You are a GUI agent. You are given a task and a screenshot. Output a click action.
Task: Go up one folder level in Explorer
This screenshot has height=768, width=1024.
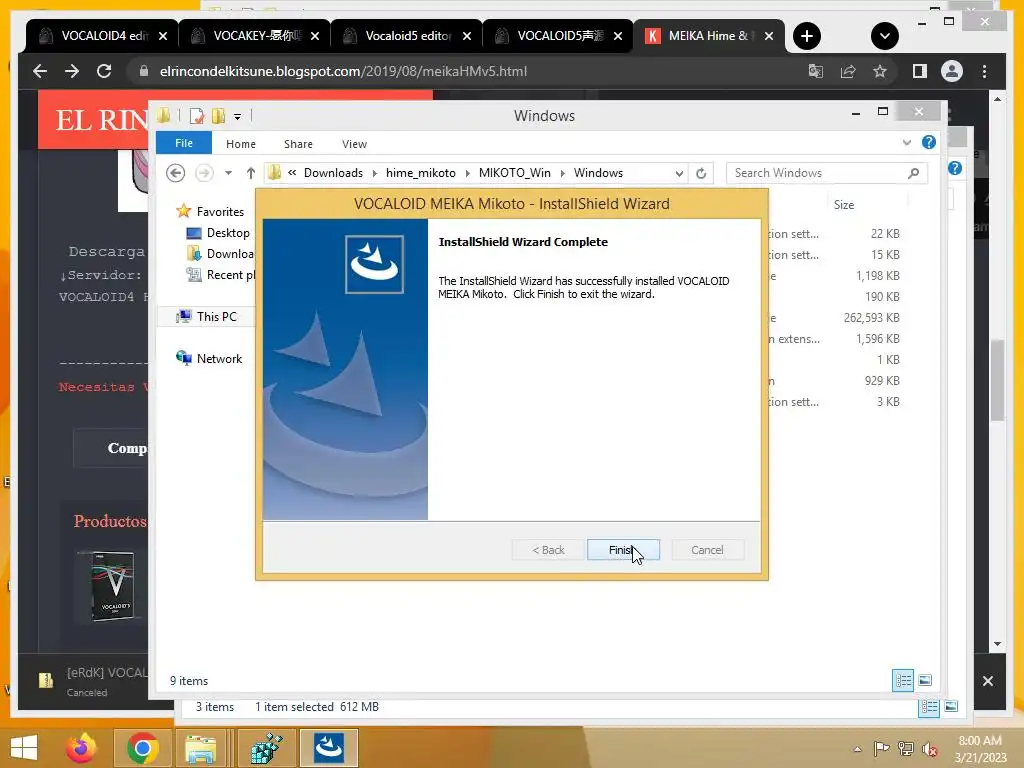(251, 173)
